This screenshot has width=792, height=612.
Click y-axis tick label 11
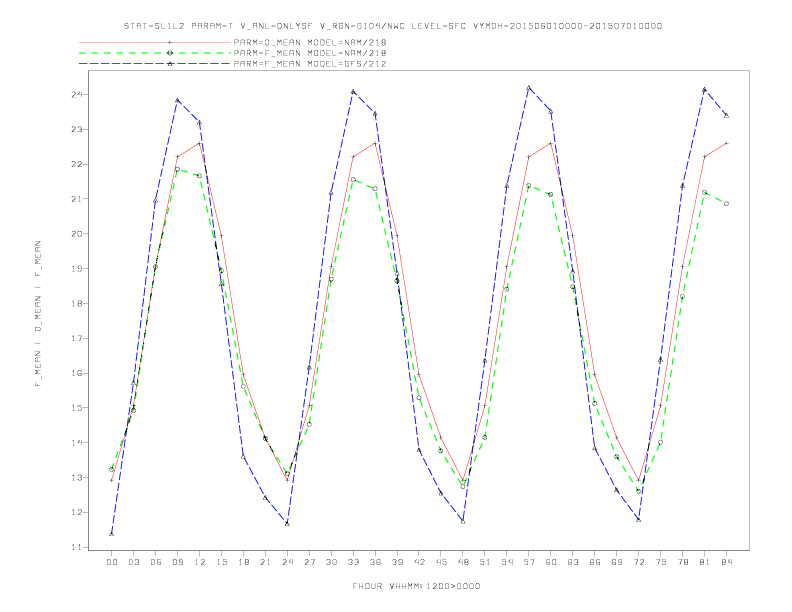click(77, 547)
